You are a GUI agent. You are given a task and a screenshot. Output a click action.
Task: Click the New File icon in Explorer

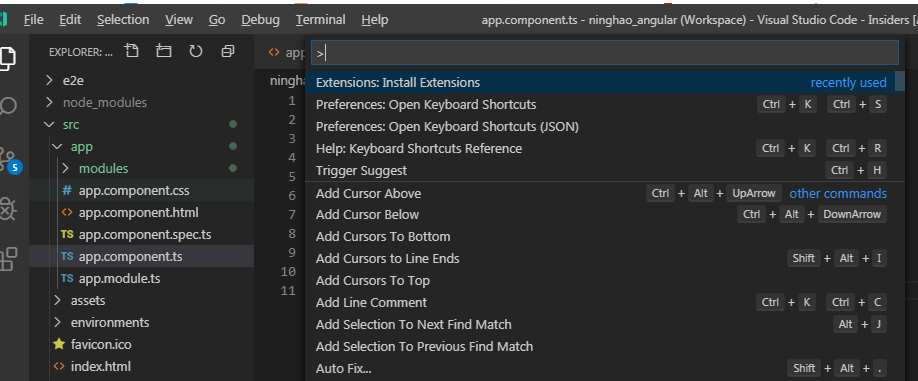(x=132, y=52)
